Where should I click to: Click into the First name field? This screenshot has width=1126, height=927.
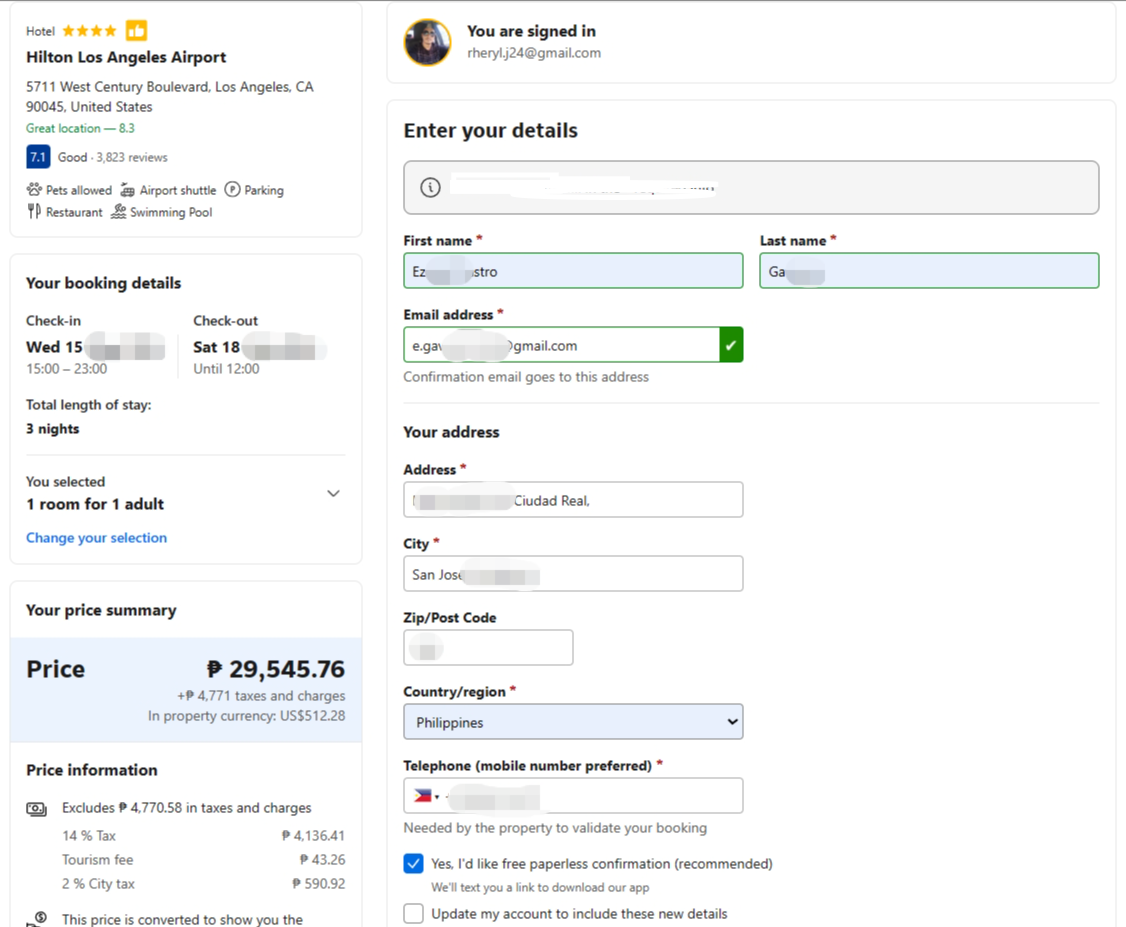[573, 271]
